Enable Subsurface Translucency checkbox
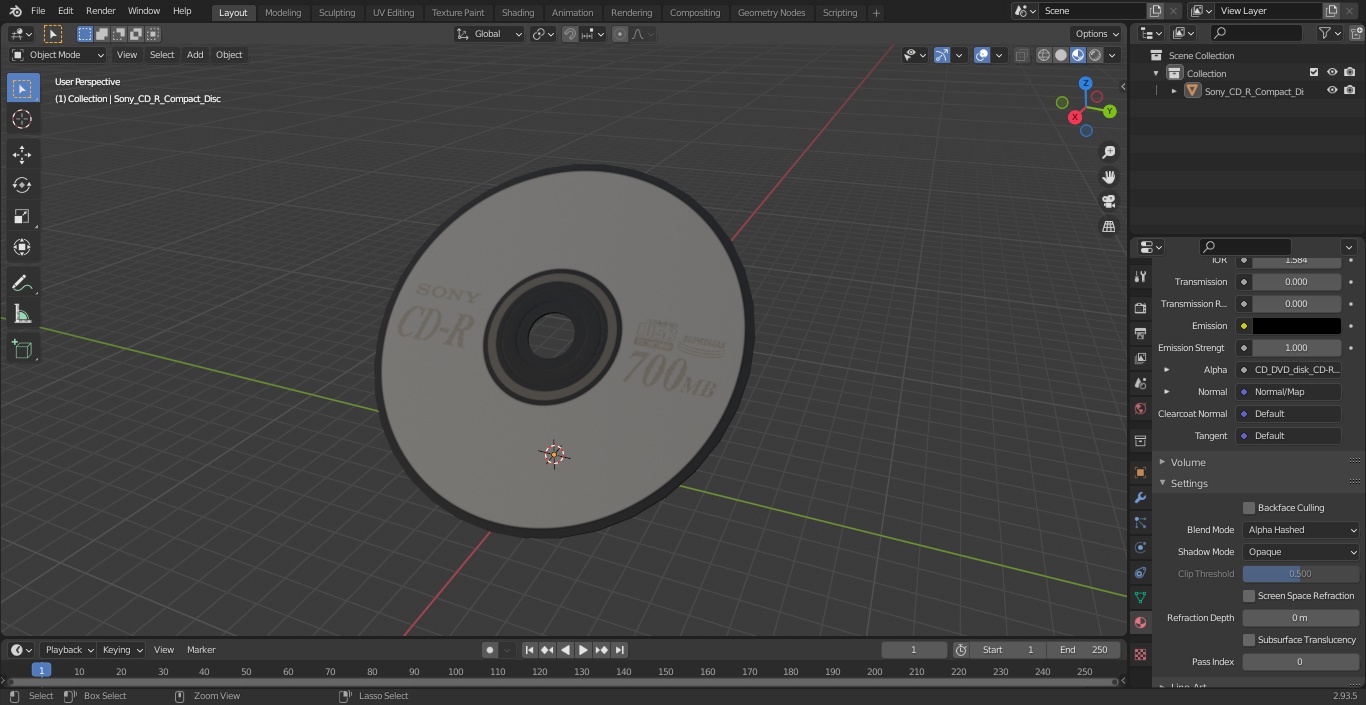This screenshot has width=1366, height=705. 1249,639
